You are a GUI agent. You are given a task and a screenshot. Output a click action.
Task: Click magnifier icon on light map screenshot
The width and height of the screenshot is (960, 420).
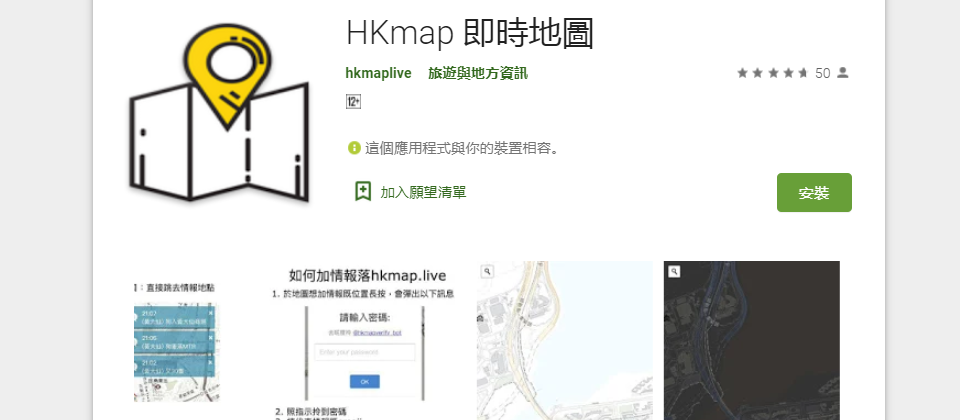(487, 271)
